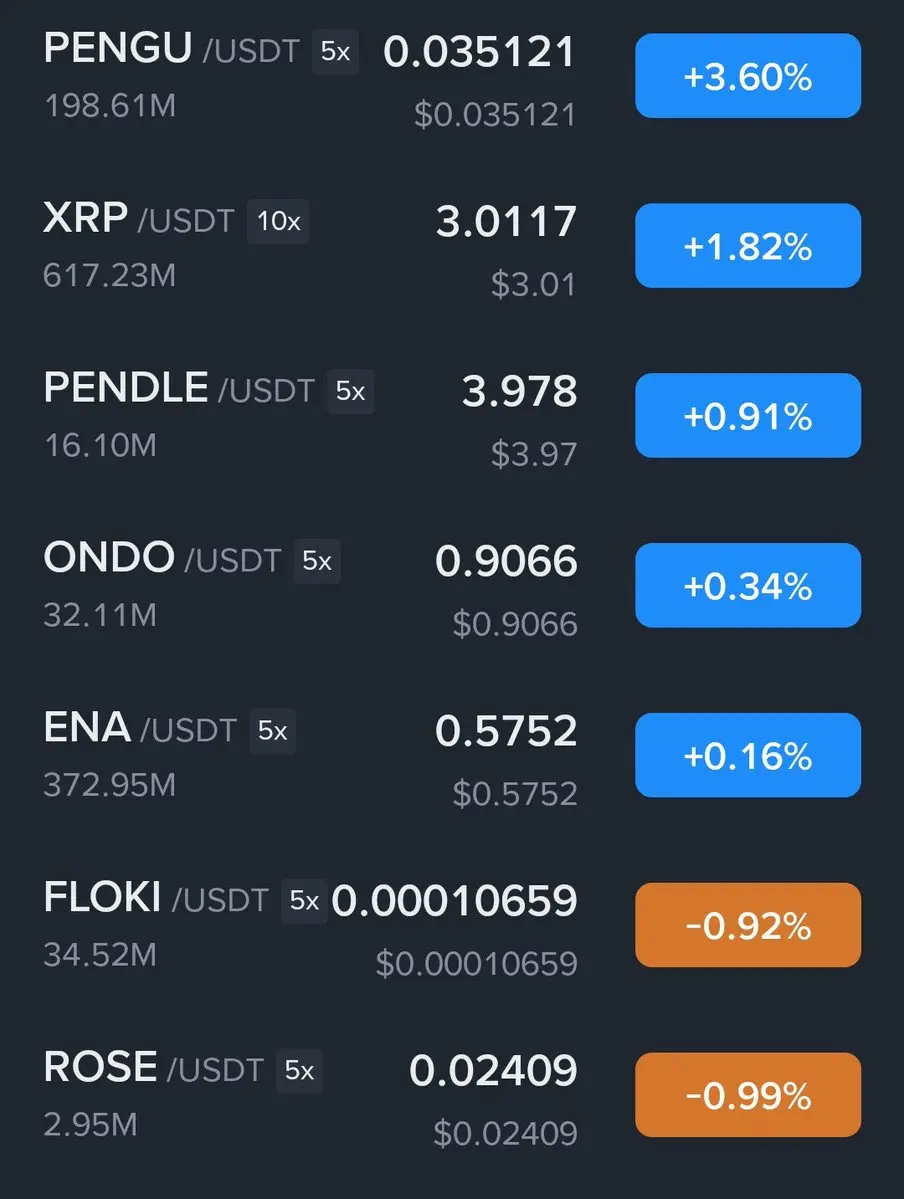Open the FLOKI/USDT trading pair

[x=156, y=898]
